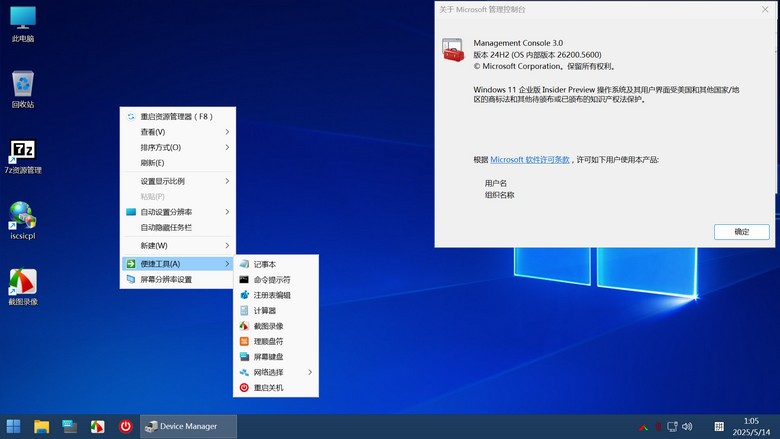Click the 组织名称 label in dialog
The image size is (780, 439).
click(x=499, y=195)
